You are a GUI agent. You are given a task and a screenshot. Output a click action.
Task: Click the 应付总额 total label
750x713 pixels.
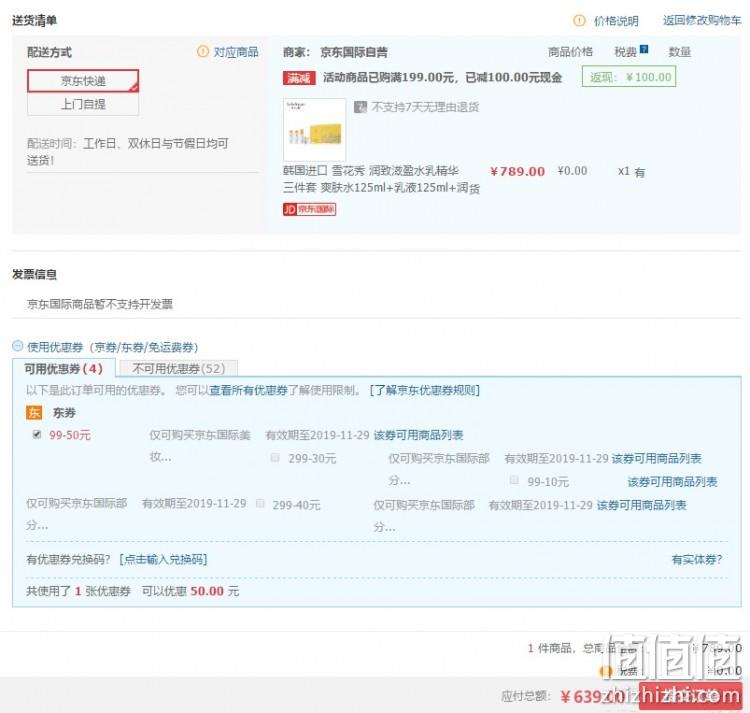tap(526, 696)
